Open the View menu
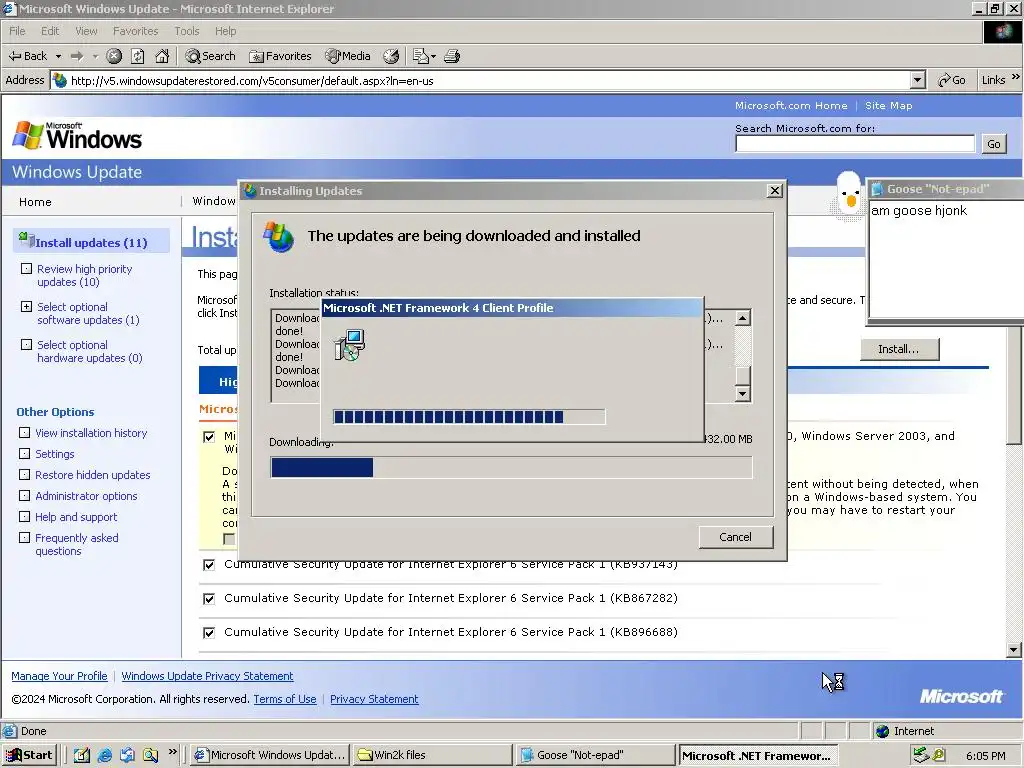Viewport: 1024px width, 768px height. coord(86,31)
